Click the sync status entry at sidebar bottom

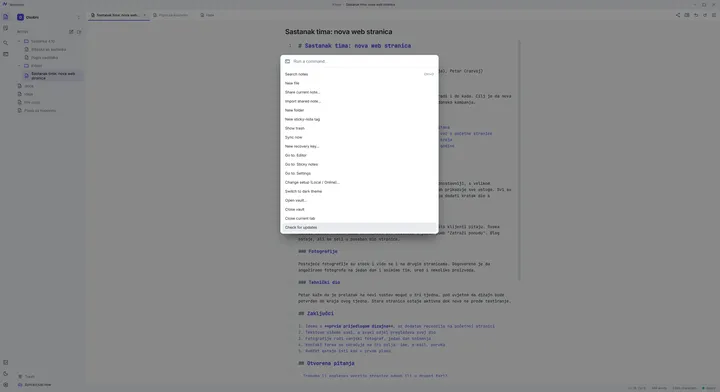pos(34,385)
